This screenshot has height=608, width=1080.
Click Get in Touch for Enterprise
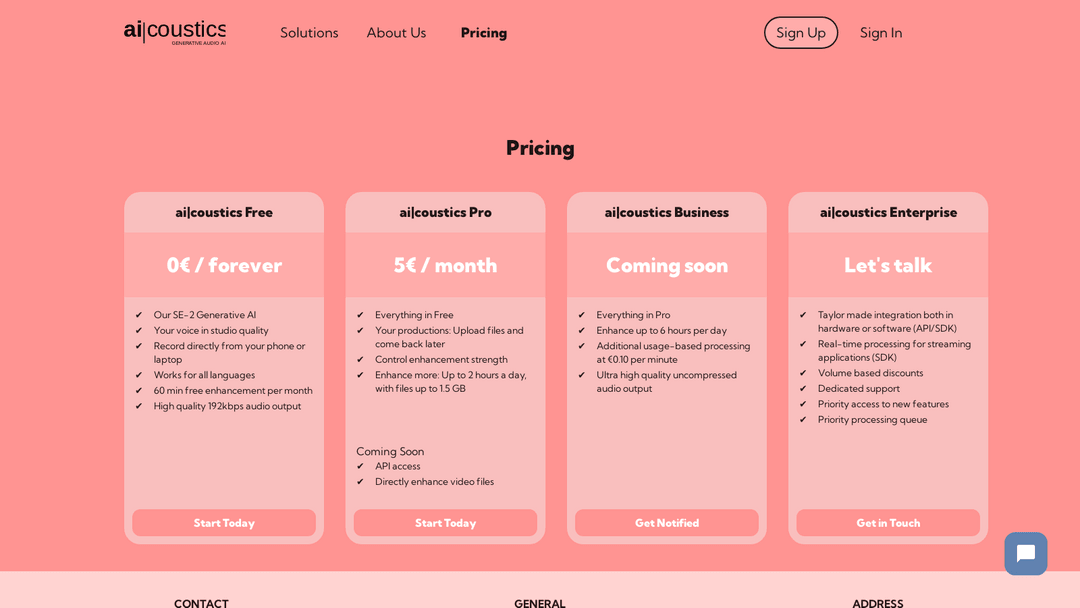(888, 523)
